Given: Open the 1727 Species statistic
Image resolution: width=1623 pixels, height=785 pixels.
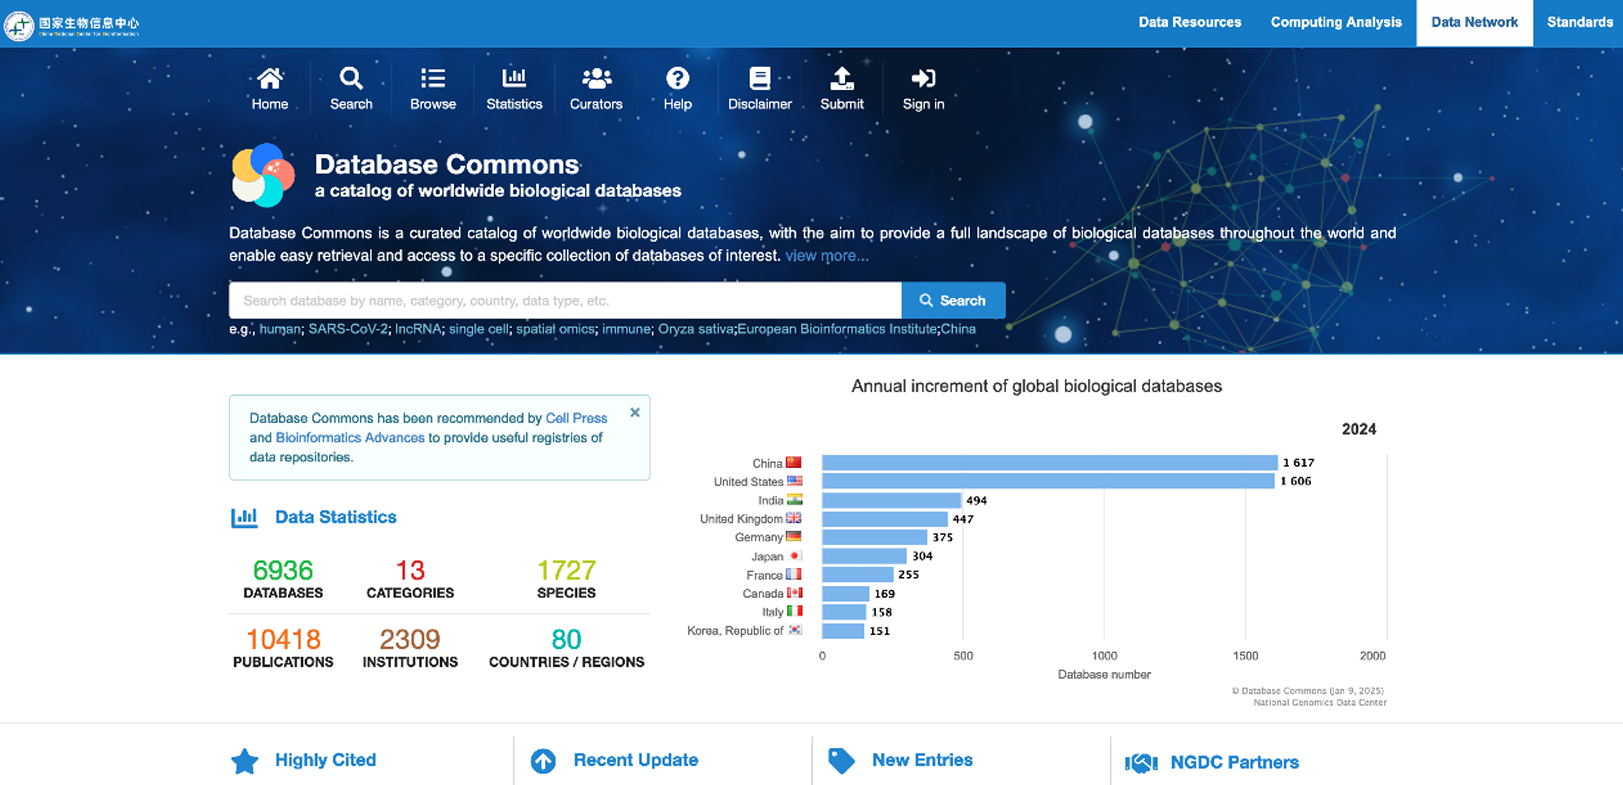Looking at the screenshot, I should (566, 579).
